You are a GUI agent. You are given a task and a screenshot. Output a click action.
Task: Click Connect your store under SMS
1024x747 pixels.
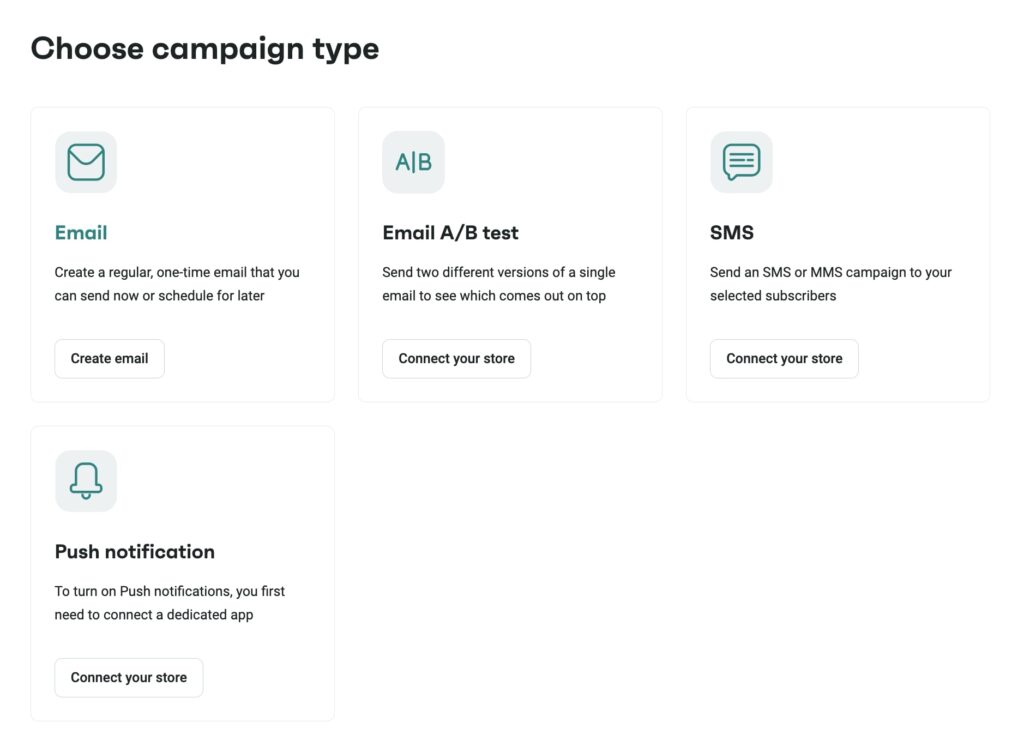(783, 358)
